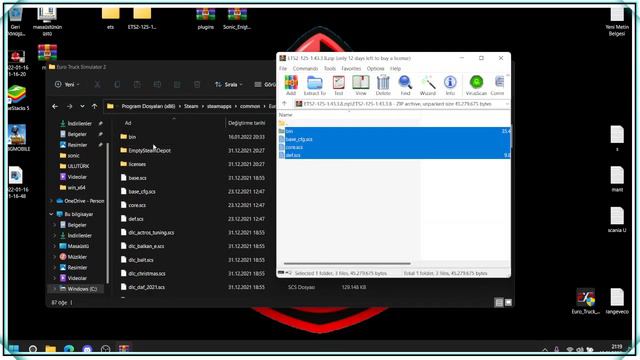The image size is (640, 360).
Task: Select the Sonic_Enigt archive desktop icon
Action: point(237,18)
